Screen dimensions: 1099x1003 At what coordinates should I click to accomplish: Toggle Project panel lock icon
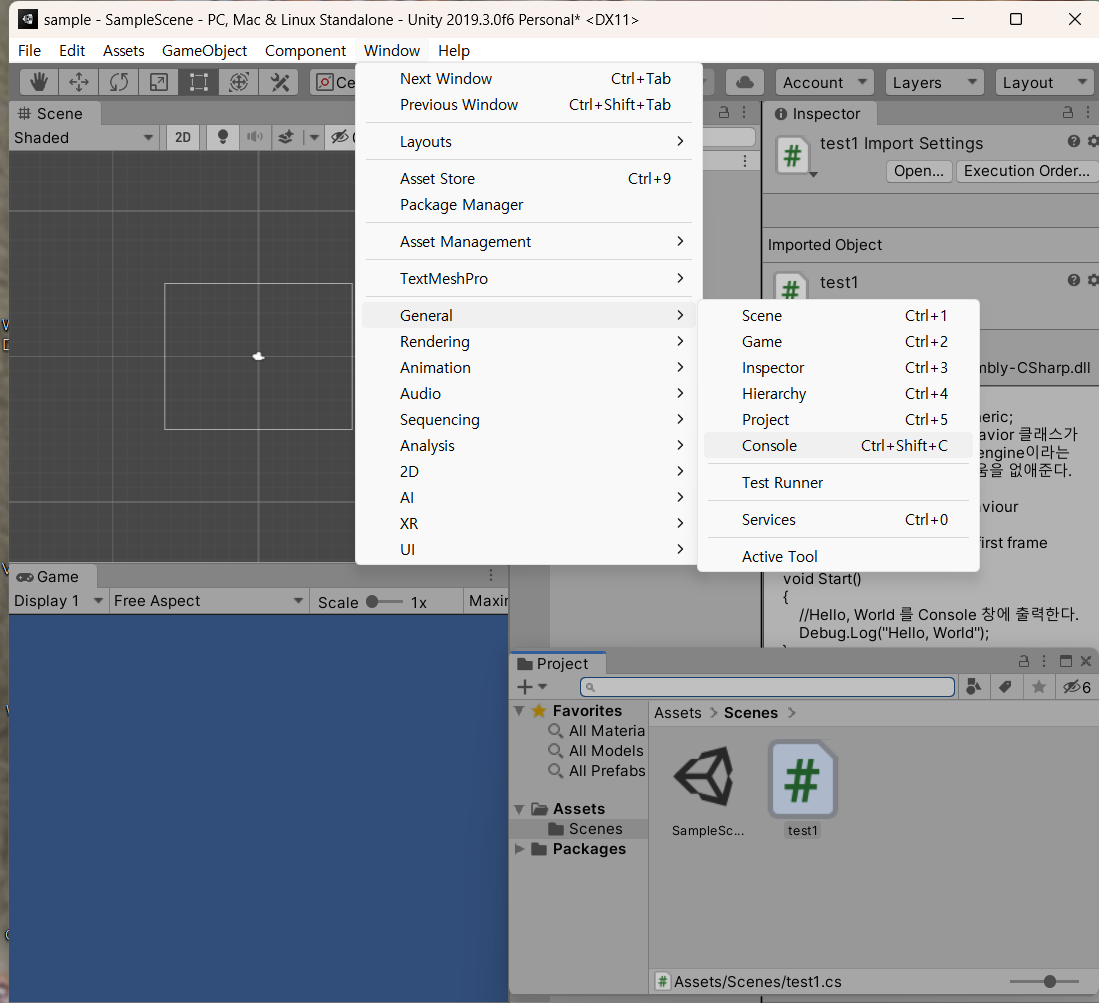(1023, 661)
